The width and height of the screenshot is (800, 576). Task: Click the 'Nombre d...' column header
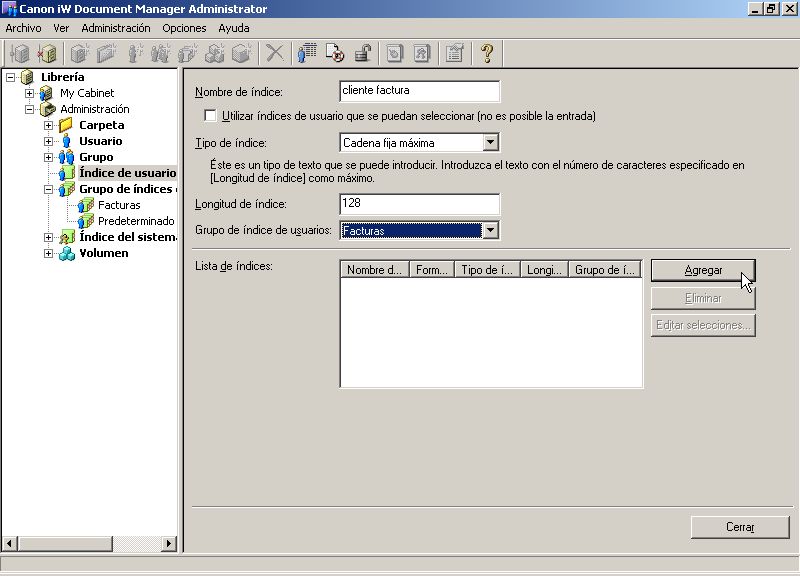[374, 270]
